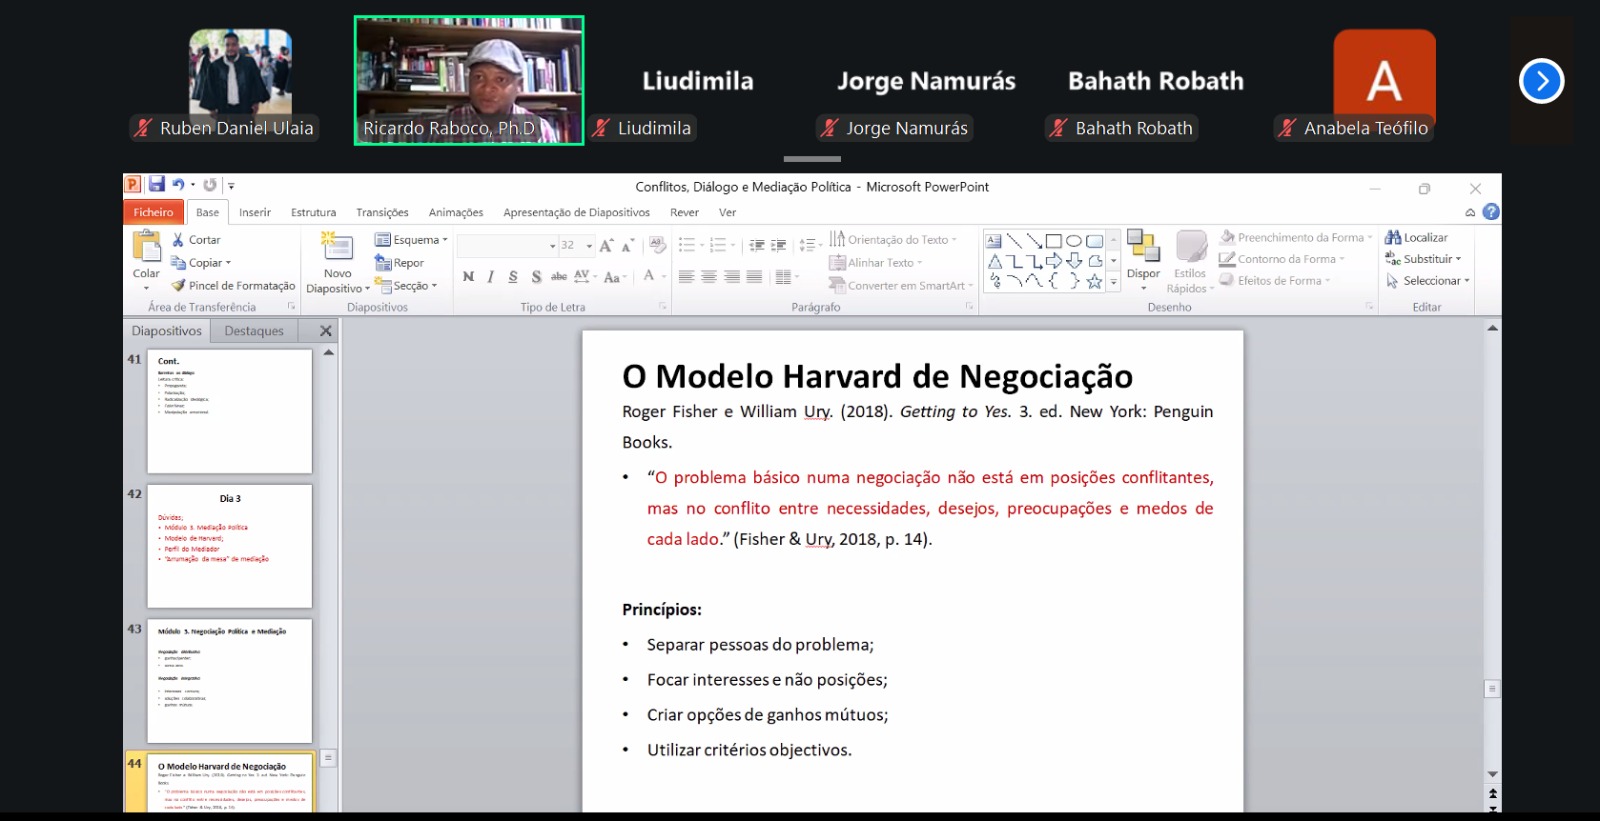Click the Undo arrow icon
This screenshot has height=821, width=1600.
(178, 185)
